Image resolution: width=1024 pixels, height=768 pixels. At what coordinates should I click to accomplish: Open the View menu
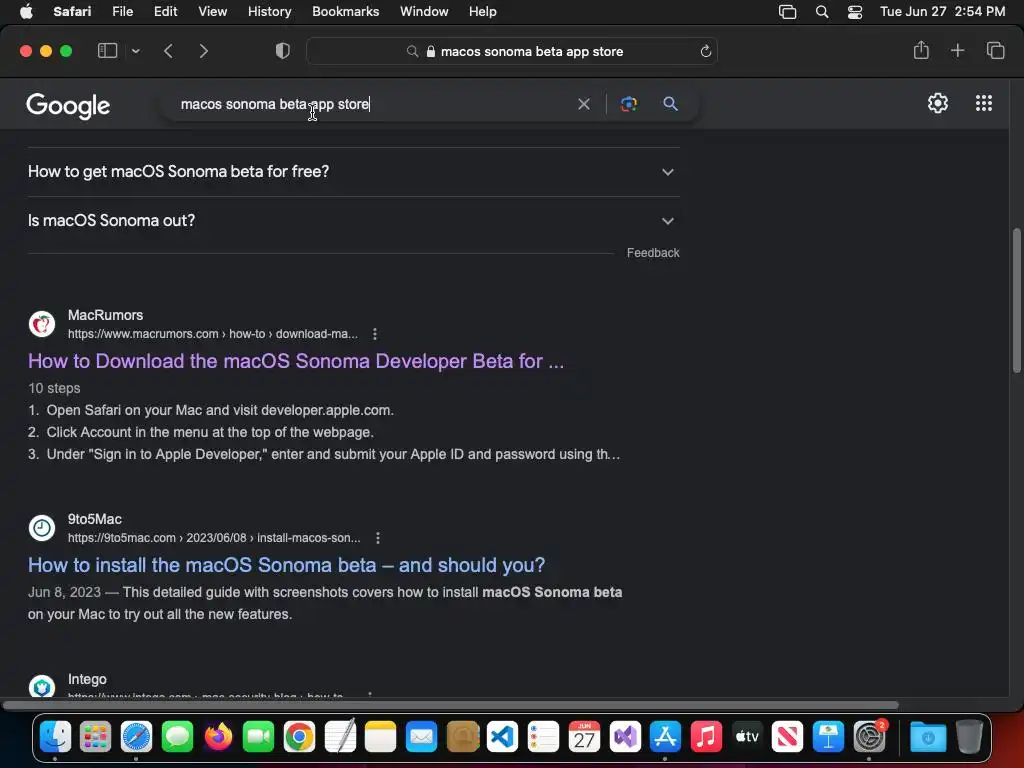pos(212,11)
